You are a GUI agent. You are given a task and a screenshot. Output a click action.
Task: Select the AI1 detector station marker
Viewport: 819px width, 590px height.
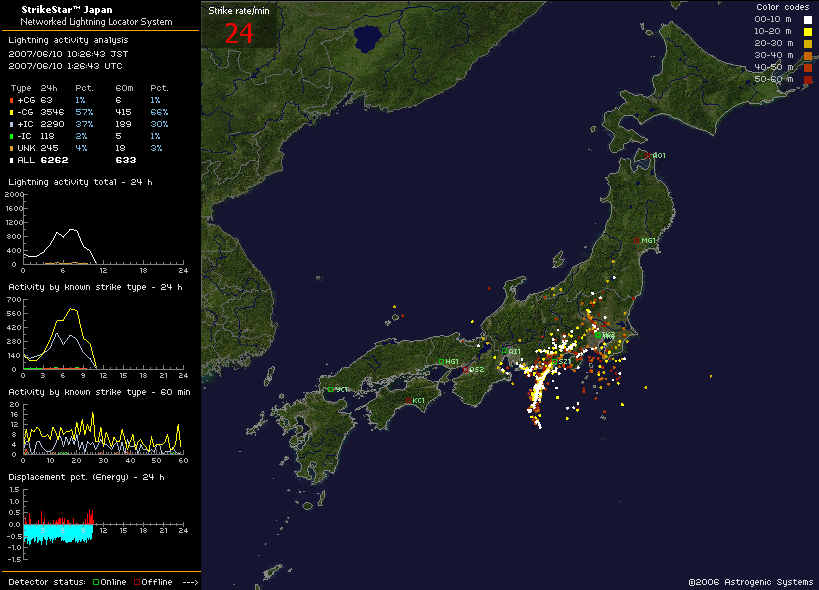(x=505, y=351)
